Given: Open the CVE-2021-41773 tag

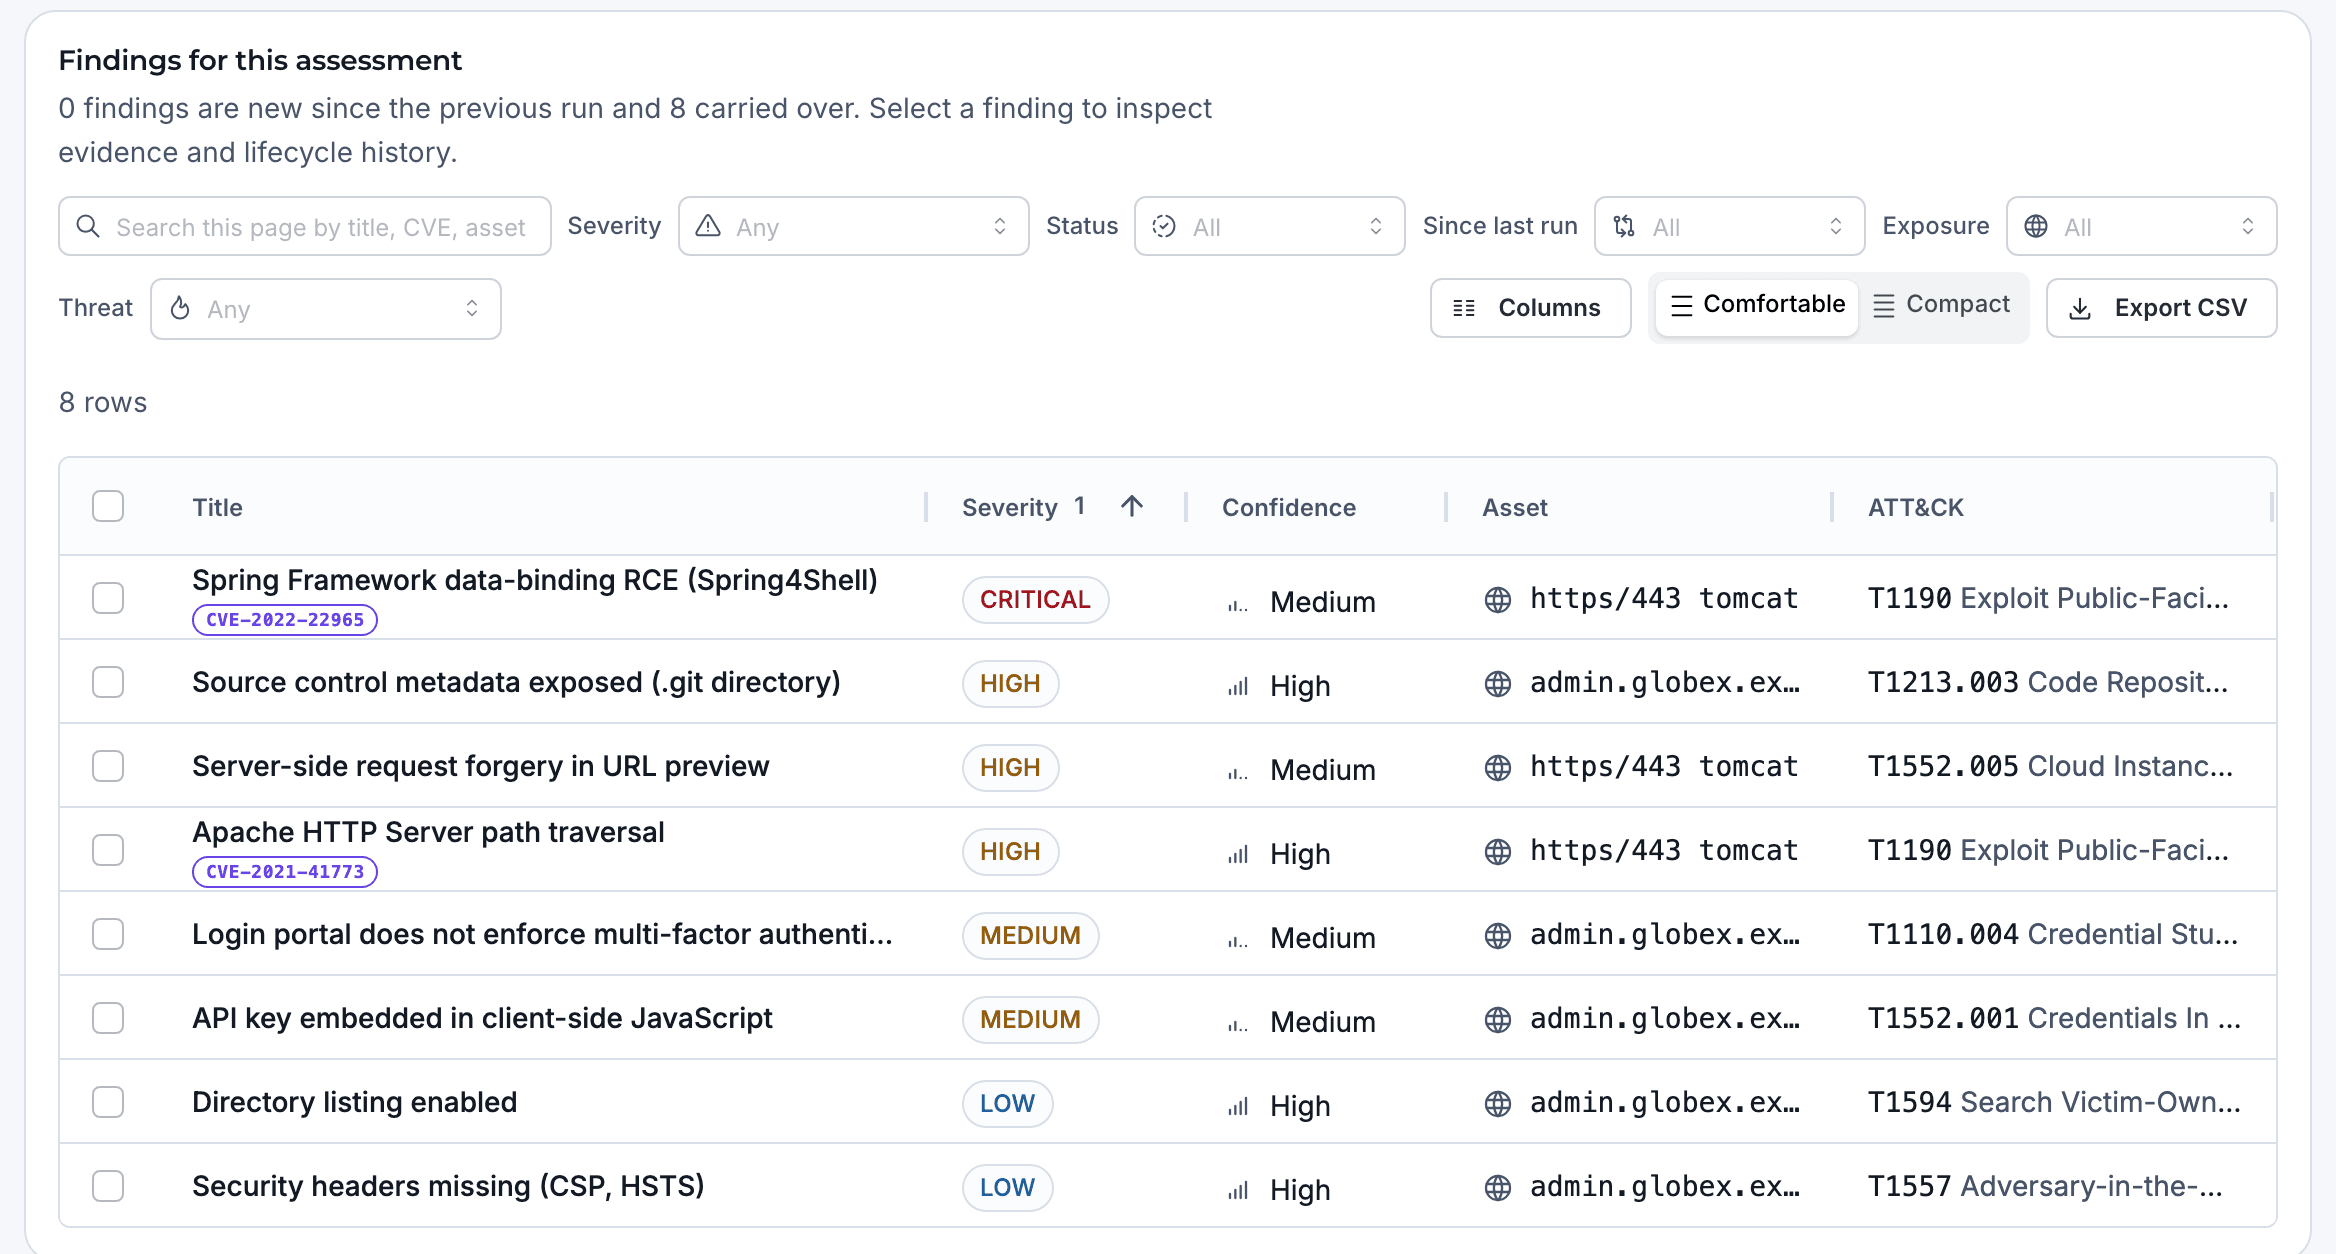Looking at the screenshot, I should pos(284,872).
